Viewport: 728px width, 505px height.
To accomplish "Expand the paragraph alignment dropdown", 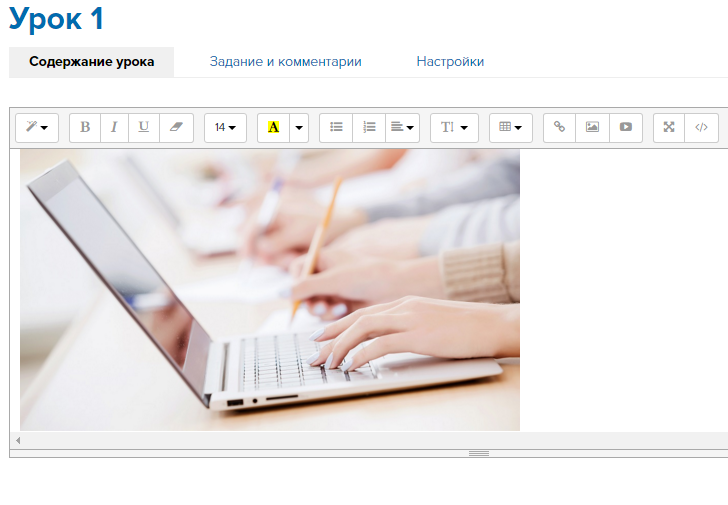I will pos(402,127).
